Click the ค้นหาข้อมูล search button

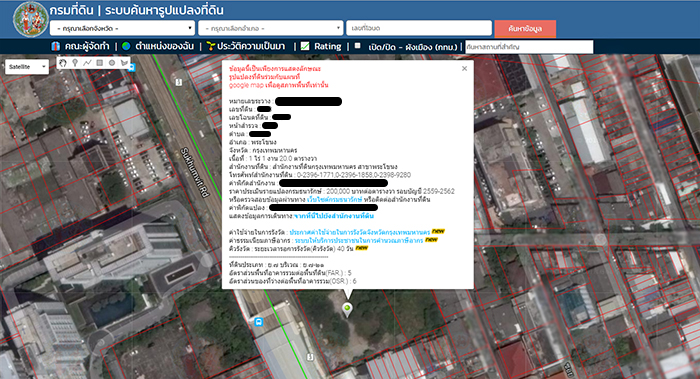tap(525, 29)
